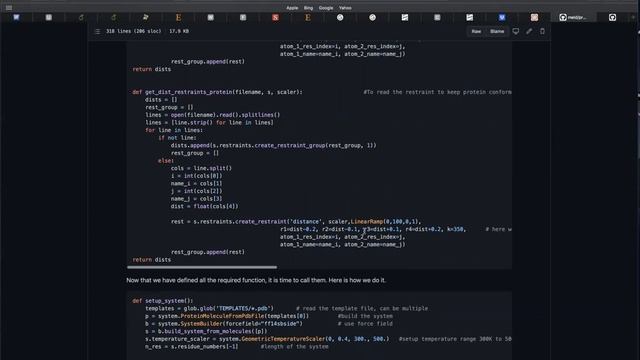640x360 pixels.
Task: Click the 'Now that we have defined' paragraph
Action: click(256, 280)
